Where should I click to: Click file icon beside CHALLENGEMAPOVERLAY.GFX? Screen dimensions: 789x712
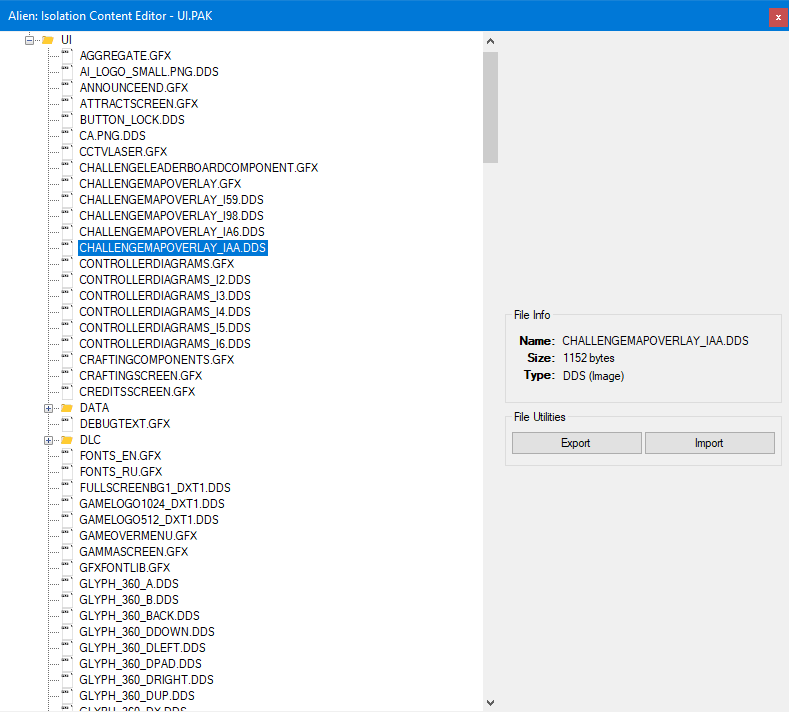(x=67, y=184)
